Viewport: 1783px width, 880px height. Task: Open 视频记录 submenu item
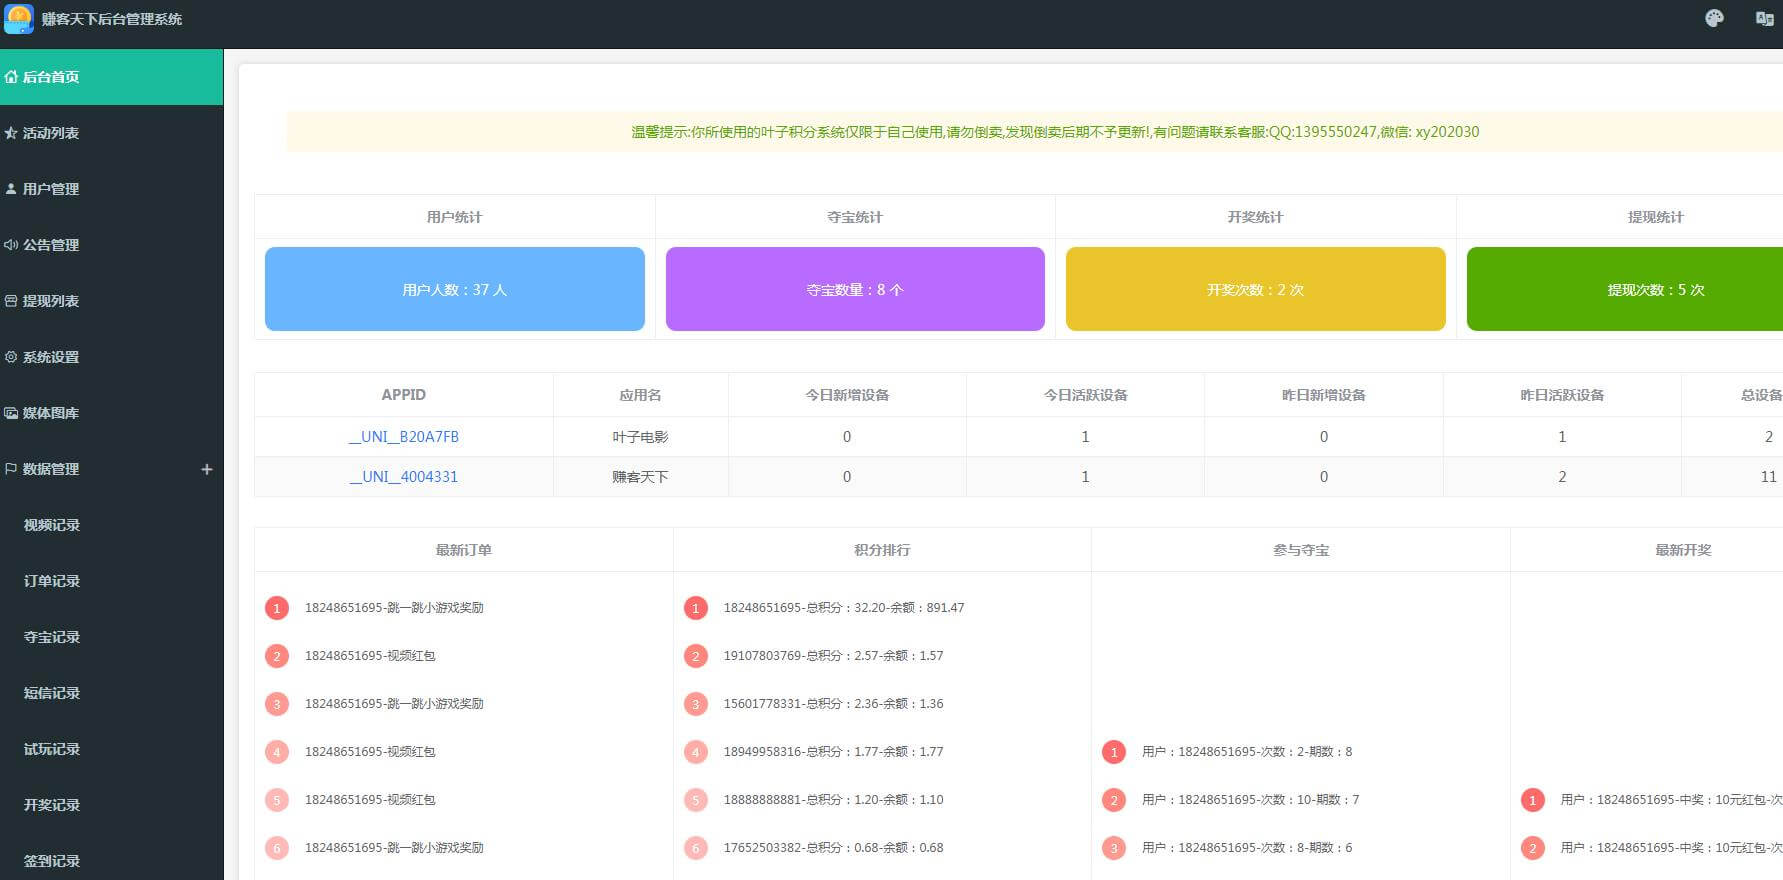(x=111, y=525)
